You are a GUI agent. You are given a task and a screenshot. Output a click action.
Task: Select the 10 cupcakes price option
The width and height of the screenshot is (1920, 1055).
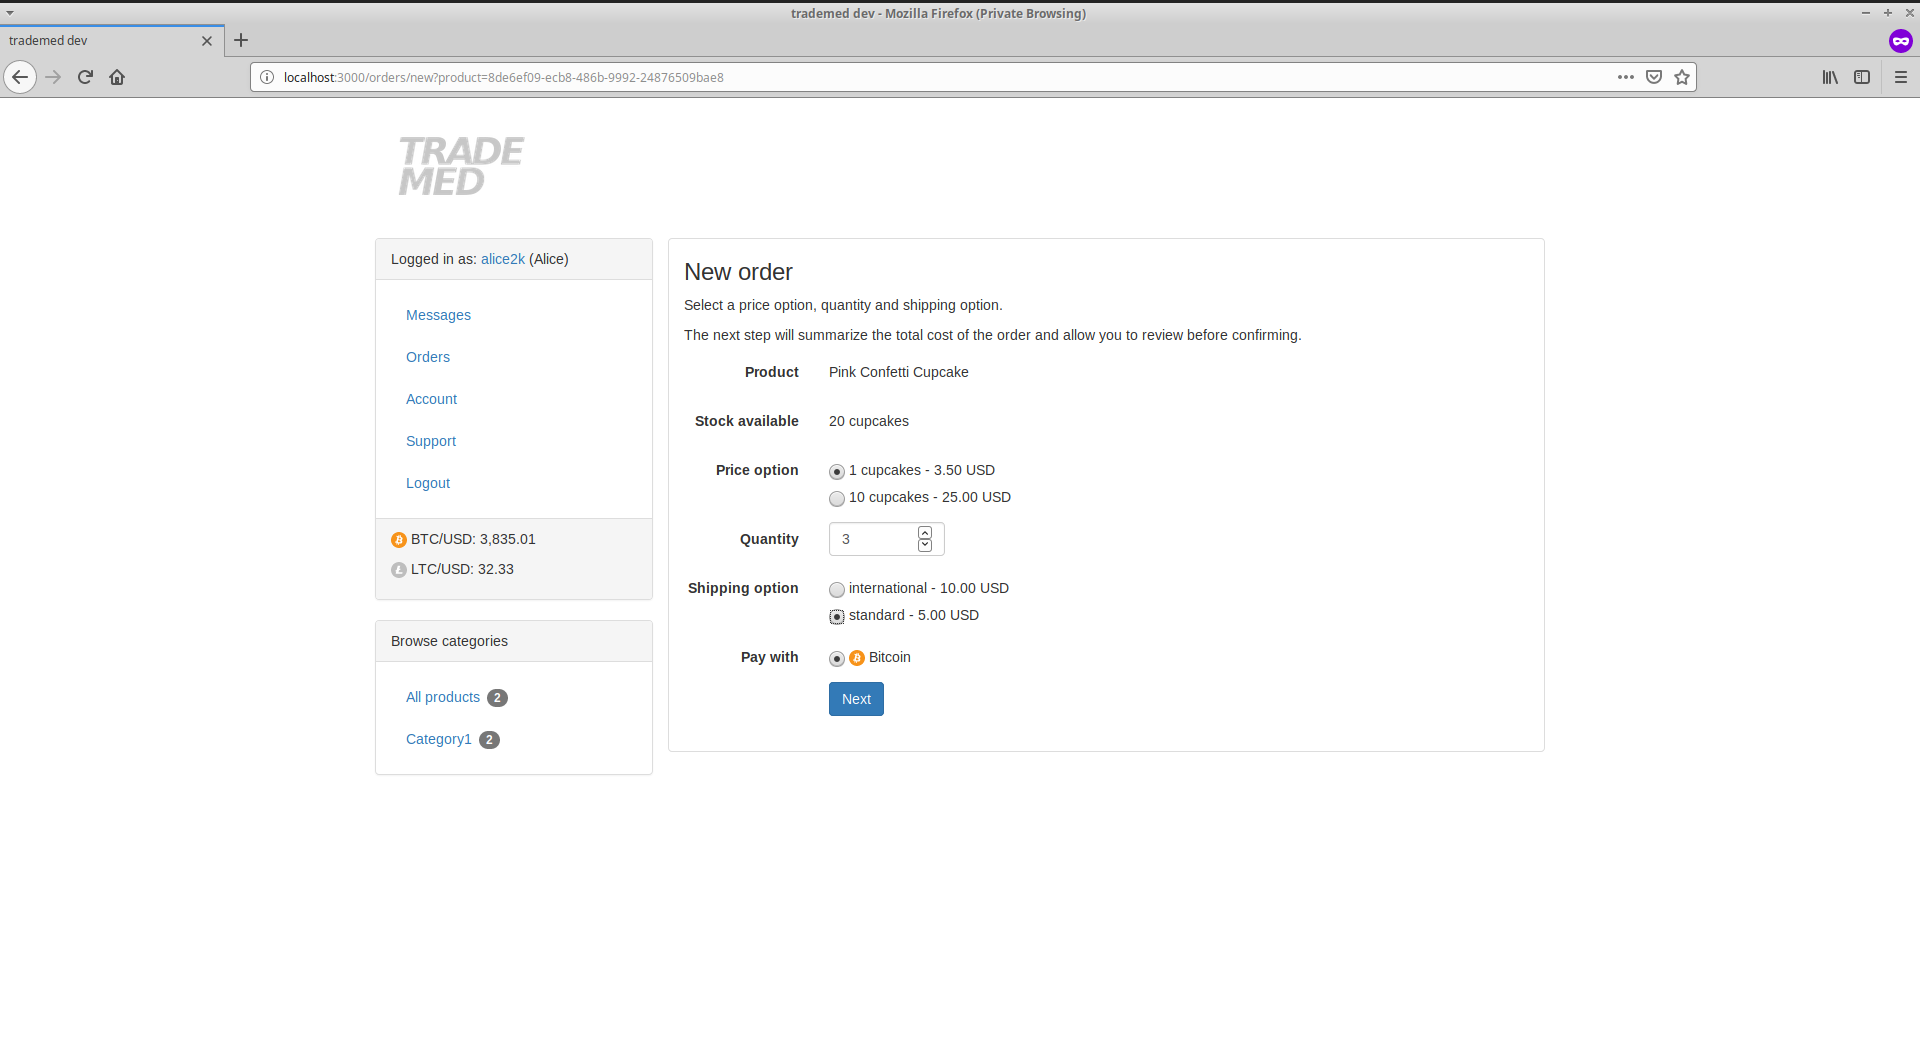(x=837, y=498)
